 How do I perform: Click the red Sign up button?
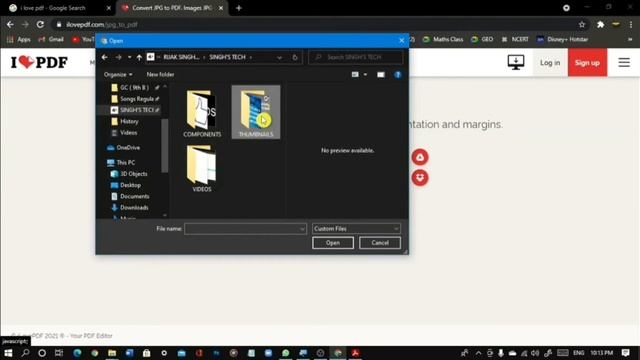[x=587, y=62]
